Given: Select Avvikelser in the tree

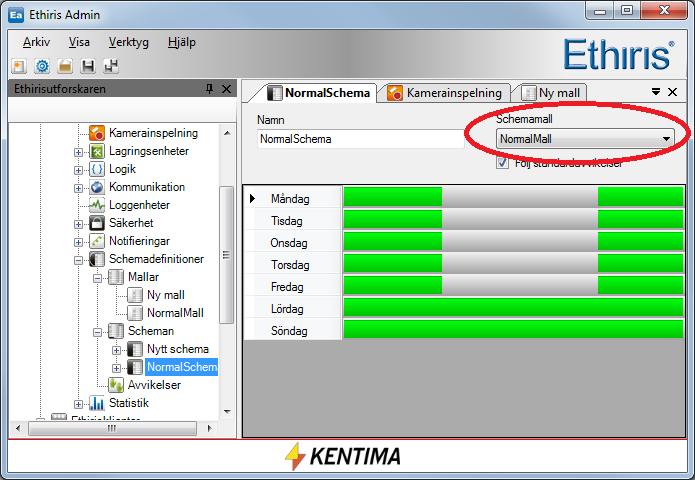Looking at the screenshot, I should (154, 385).
